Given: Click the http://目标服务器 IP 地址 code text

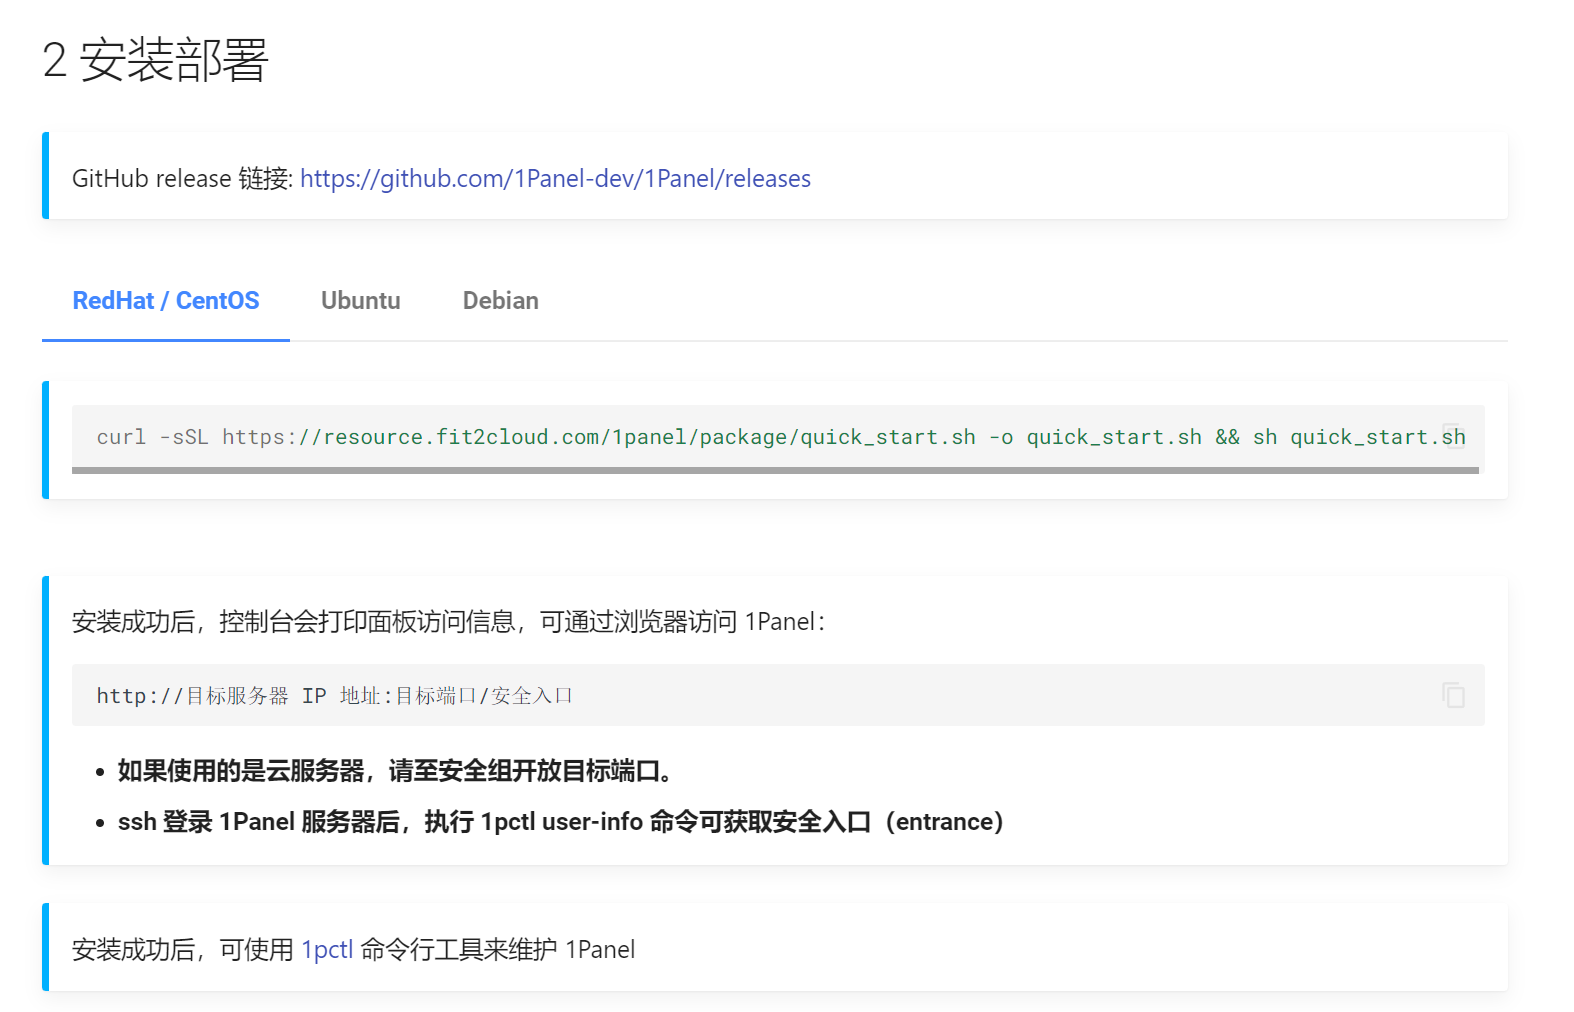Looking at the screenshot, I should 334,695.
